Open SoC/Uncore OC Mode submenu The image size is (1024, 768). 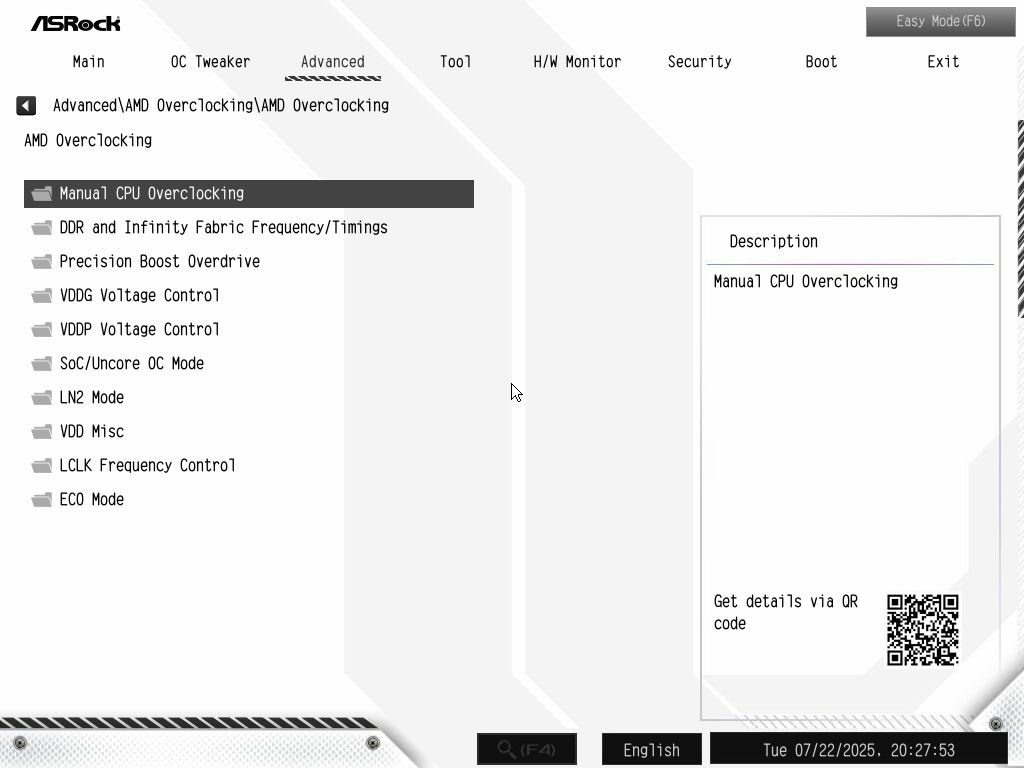[131, 363]
